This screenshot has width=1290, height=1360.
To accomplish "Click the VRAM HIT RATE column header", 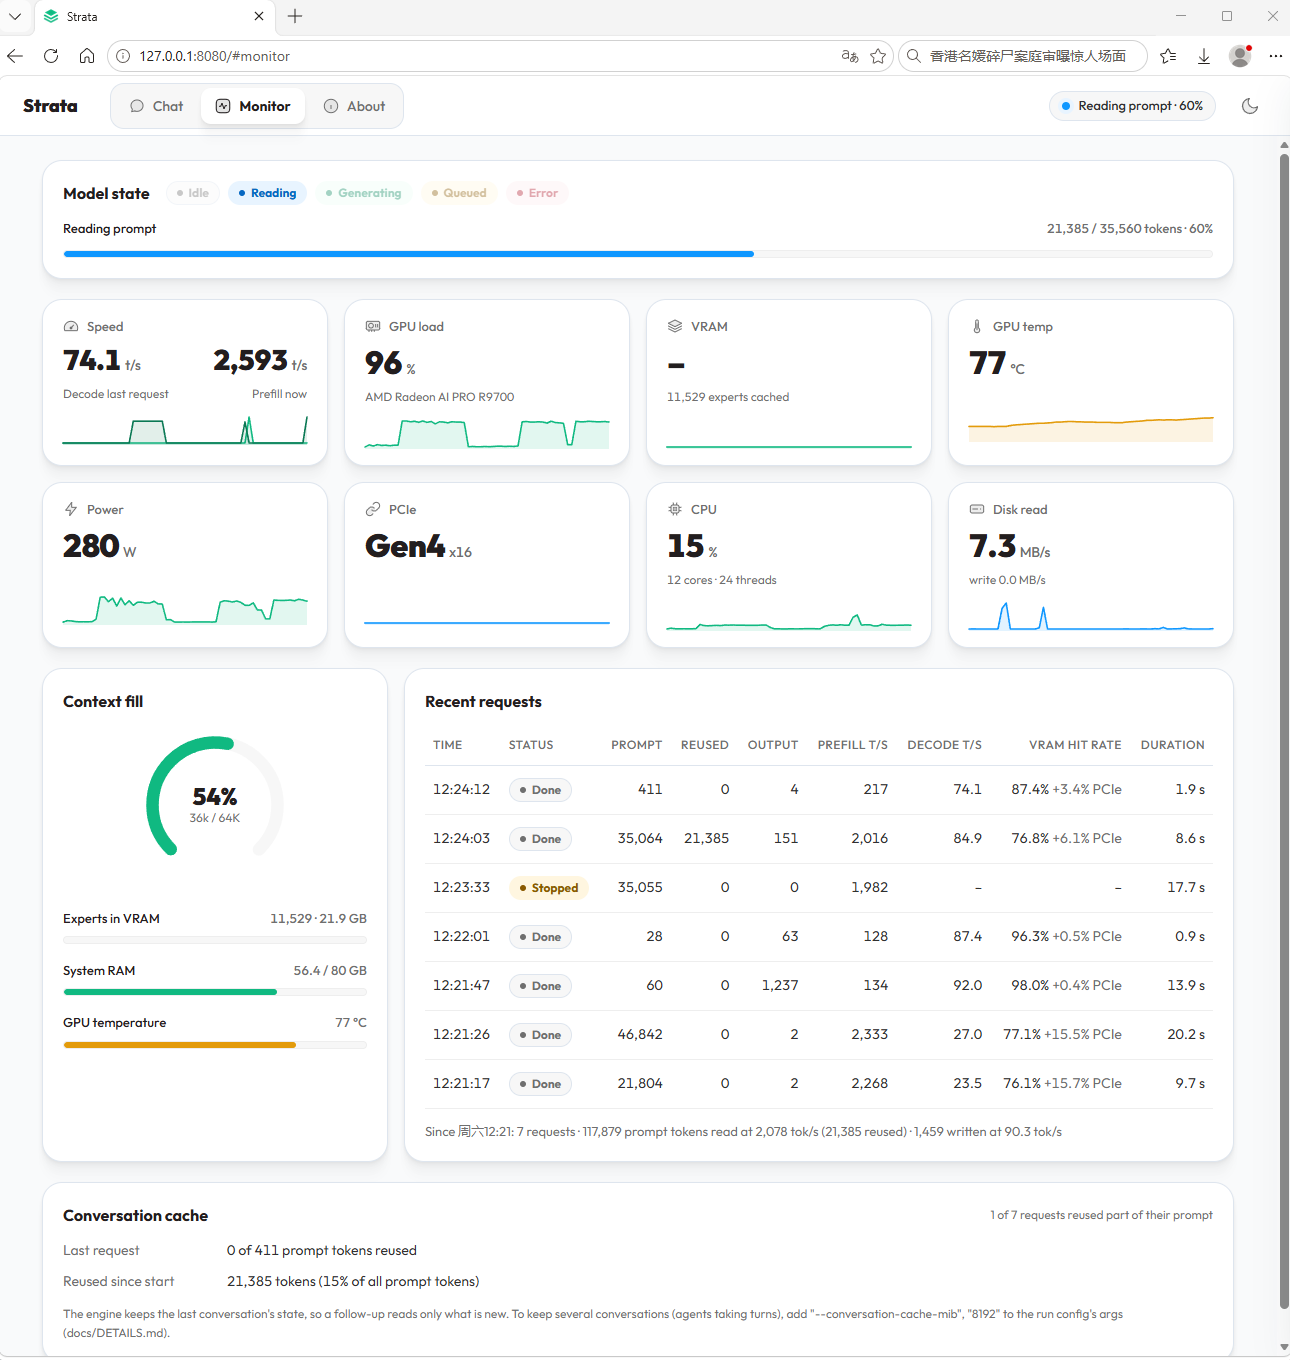I will coord(1075,745).
